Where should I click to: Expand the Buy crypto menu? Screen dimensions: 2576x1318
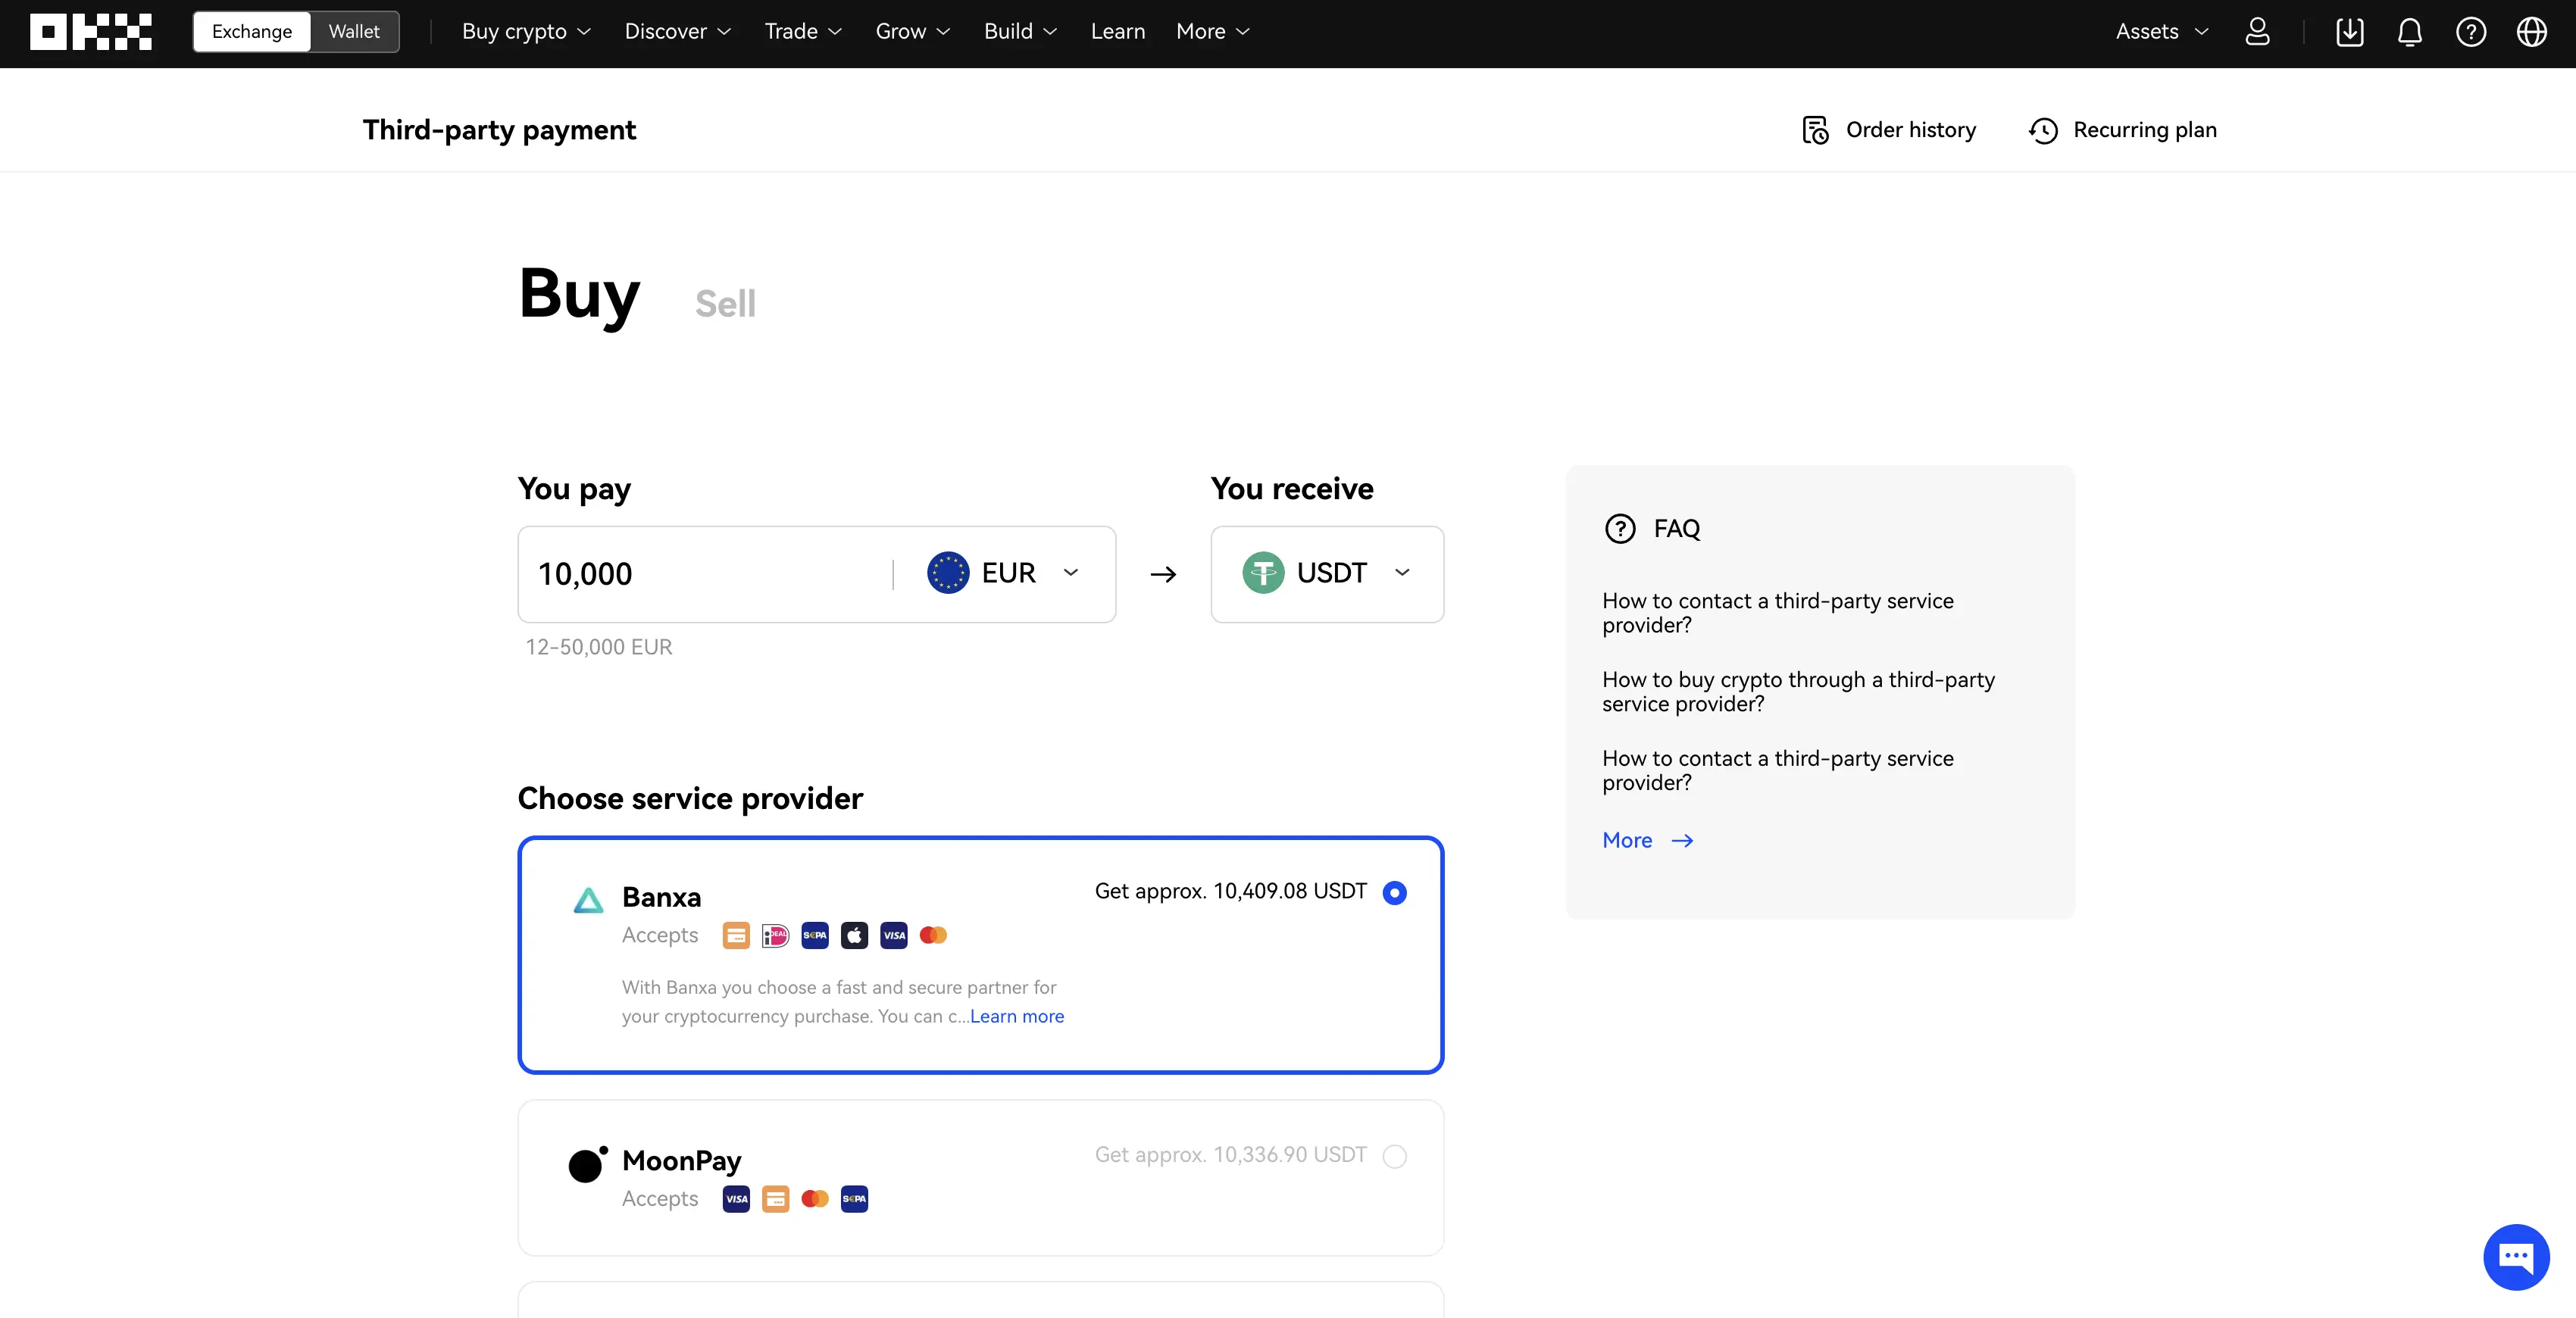pyautogui.click(x=526, y=32)
